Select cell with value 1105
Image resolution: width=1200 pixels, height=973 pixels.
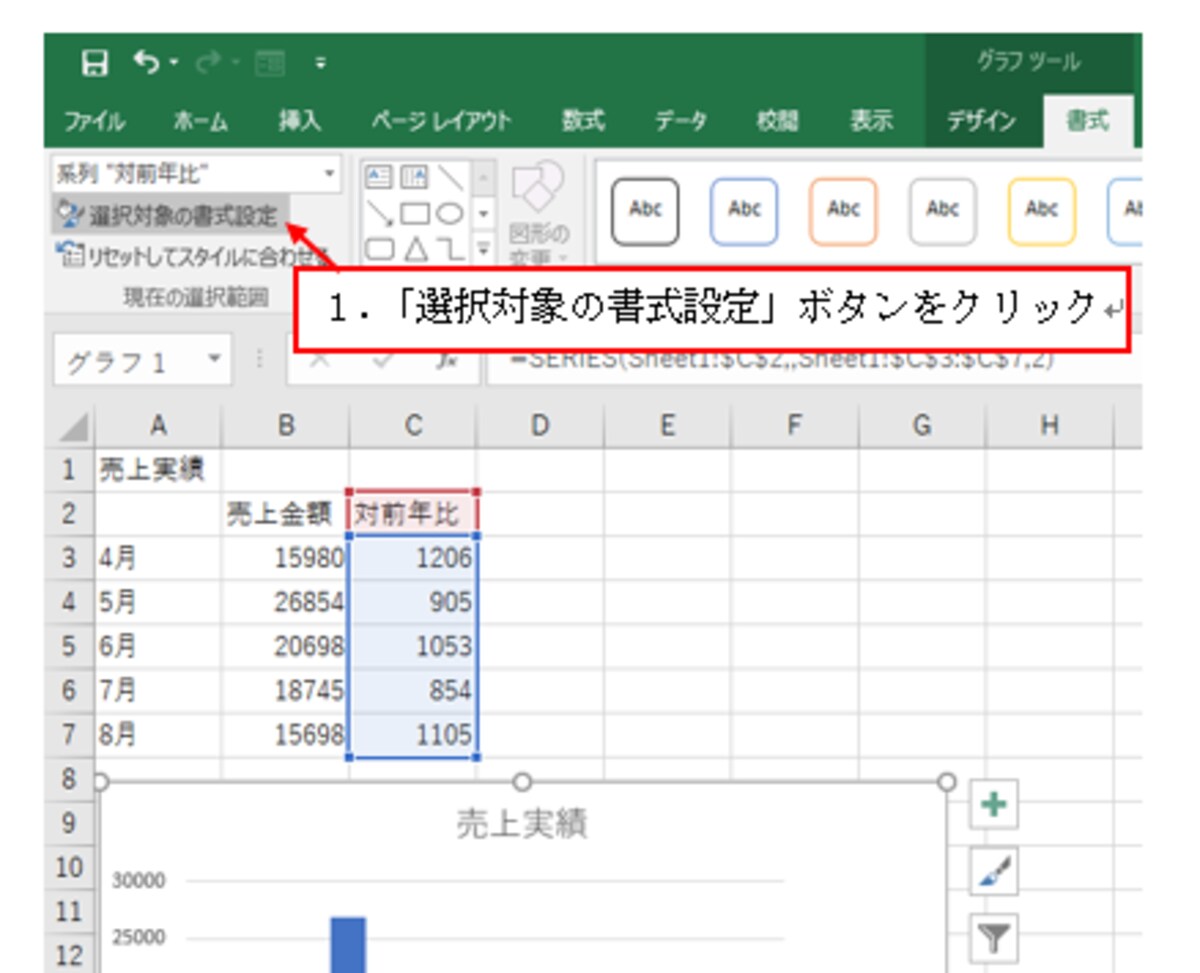click(x=413, y=735)
